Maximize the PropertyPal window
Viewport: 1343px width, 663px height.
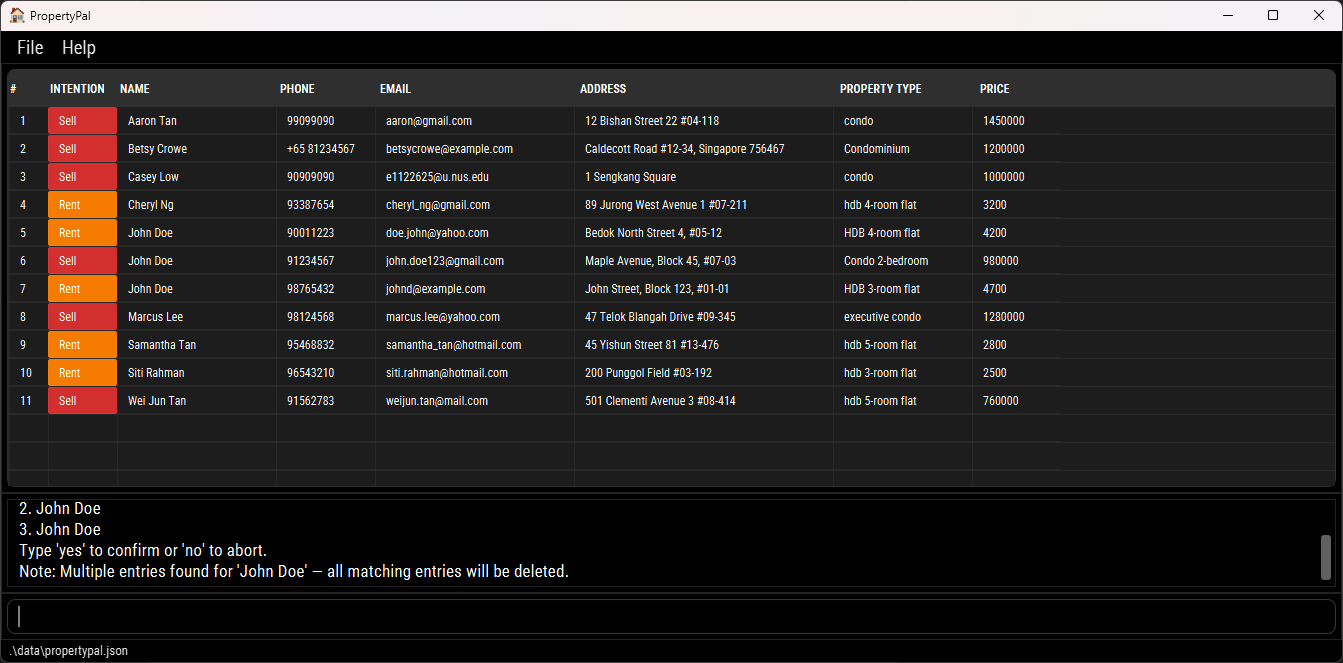tap(1272, 15)
